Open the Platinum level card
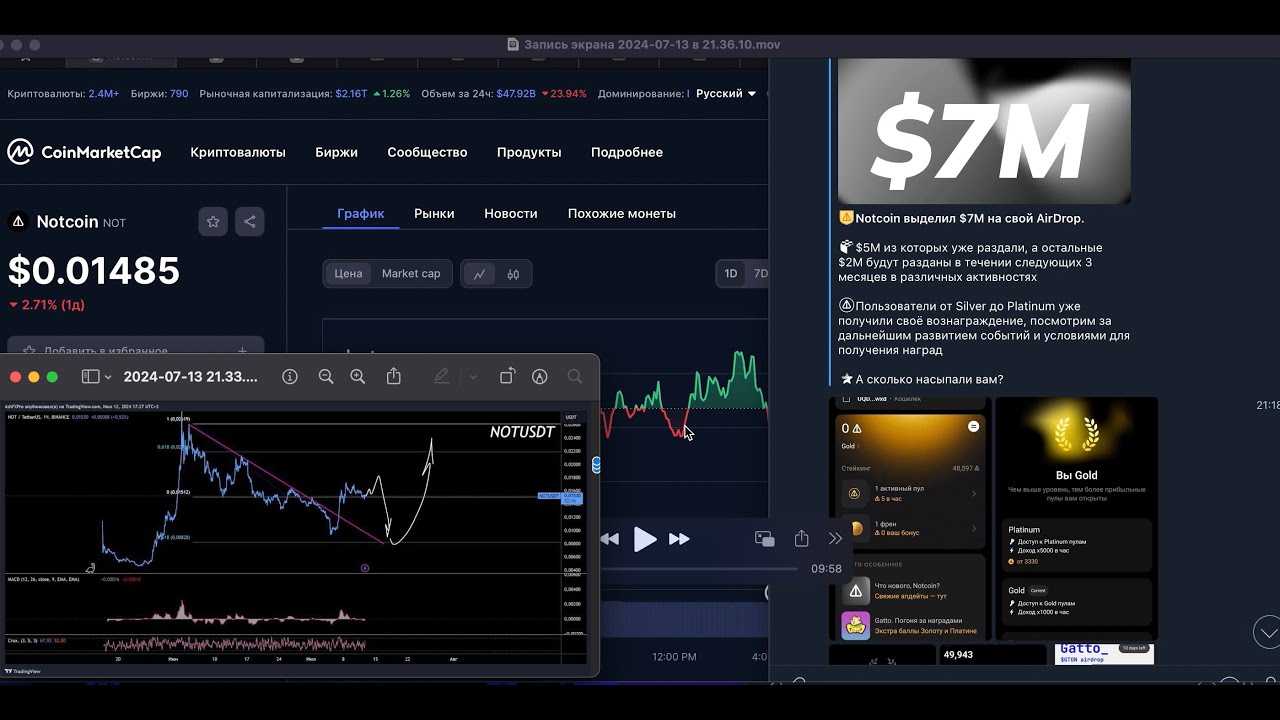 [x=1076, y=546]
